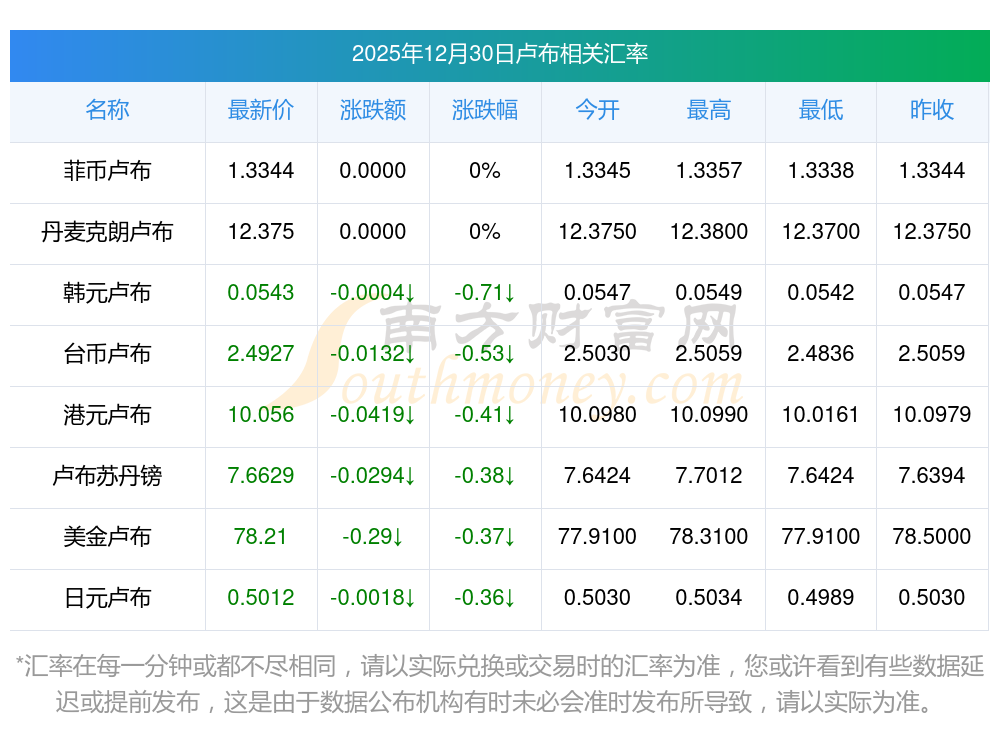
Task: Click high price 78.3100 for 美金卢布
Action: tap(709, 537)
